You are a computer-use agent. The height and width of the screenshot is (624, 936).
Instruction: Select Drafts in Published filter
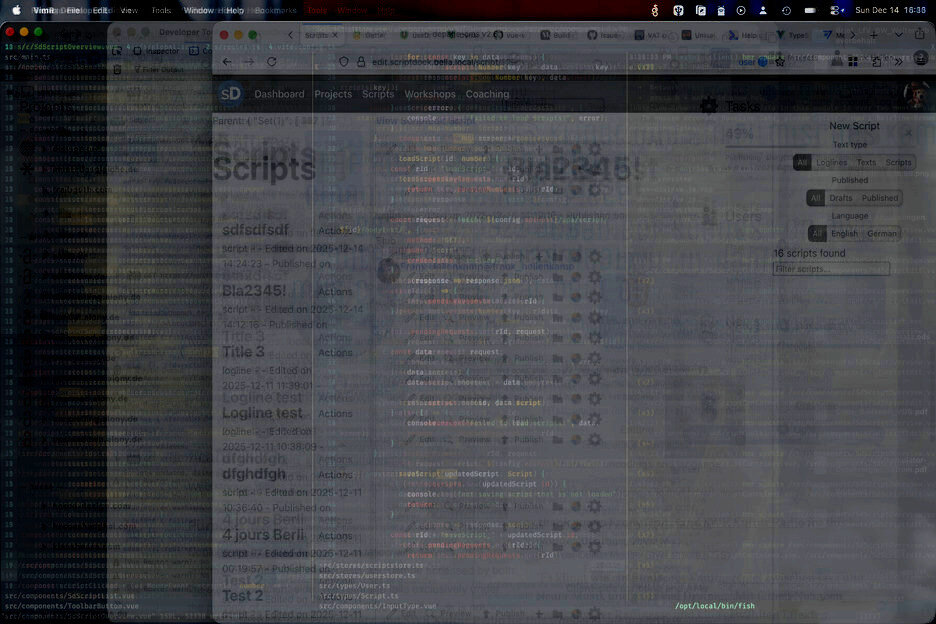pyautogui.click(x=840, y=198)
